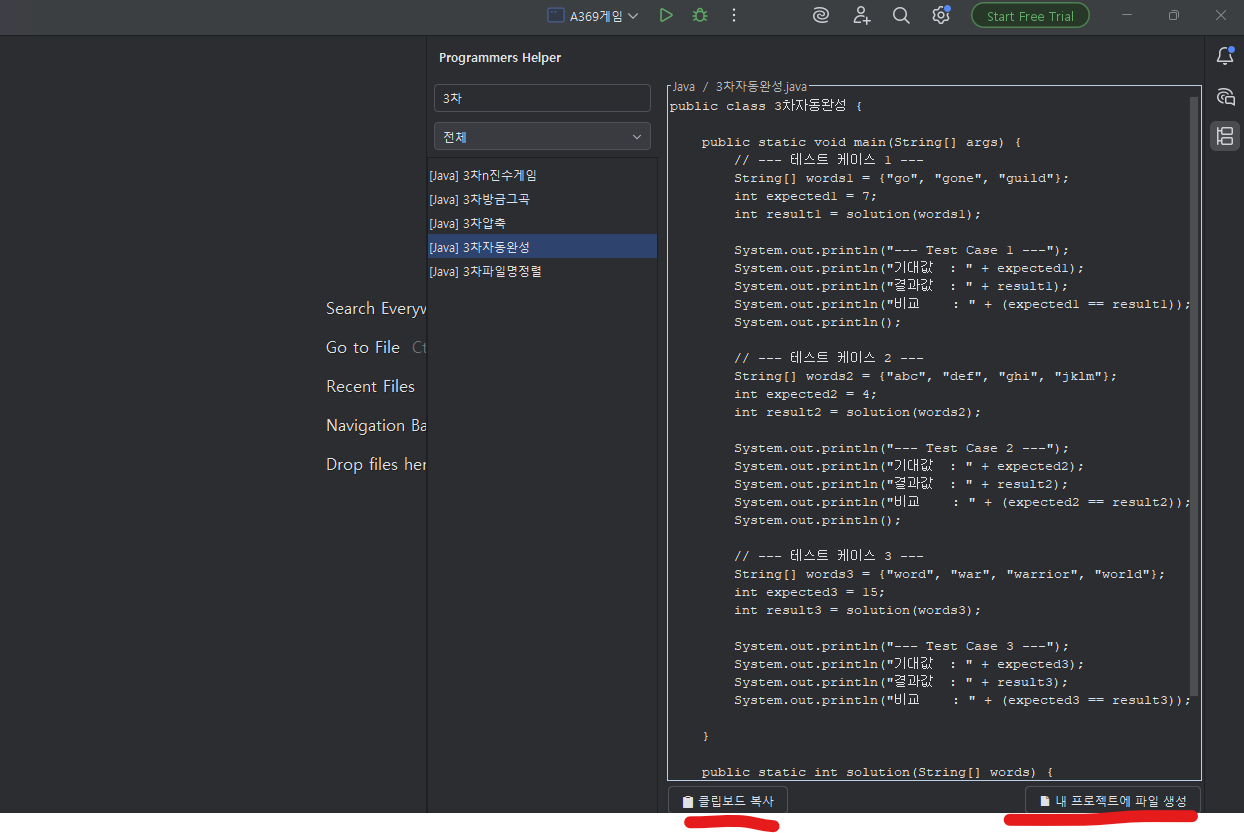This screenshot has height=833, width=1244.
Task: Open the 전체 filter combo box
Action: (x=542, y=137)
